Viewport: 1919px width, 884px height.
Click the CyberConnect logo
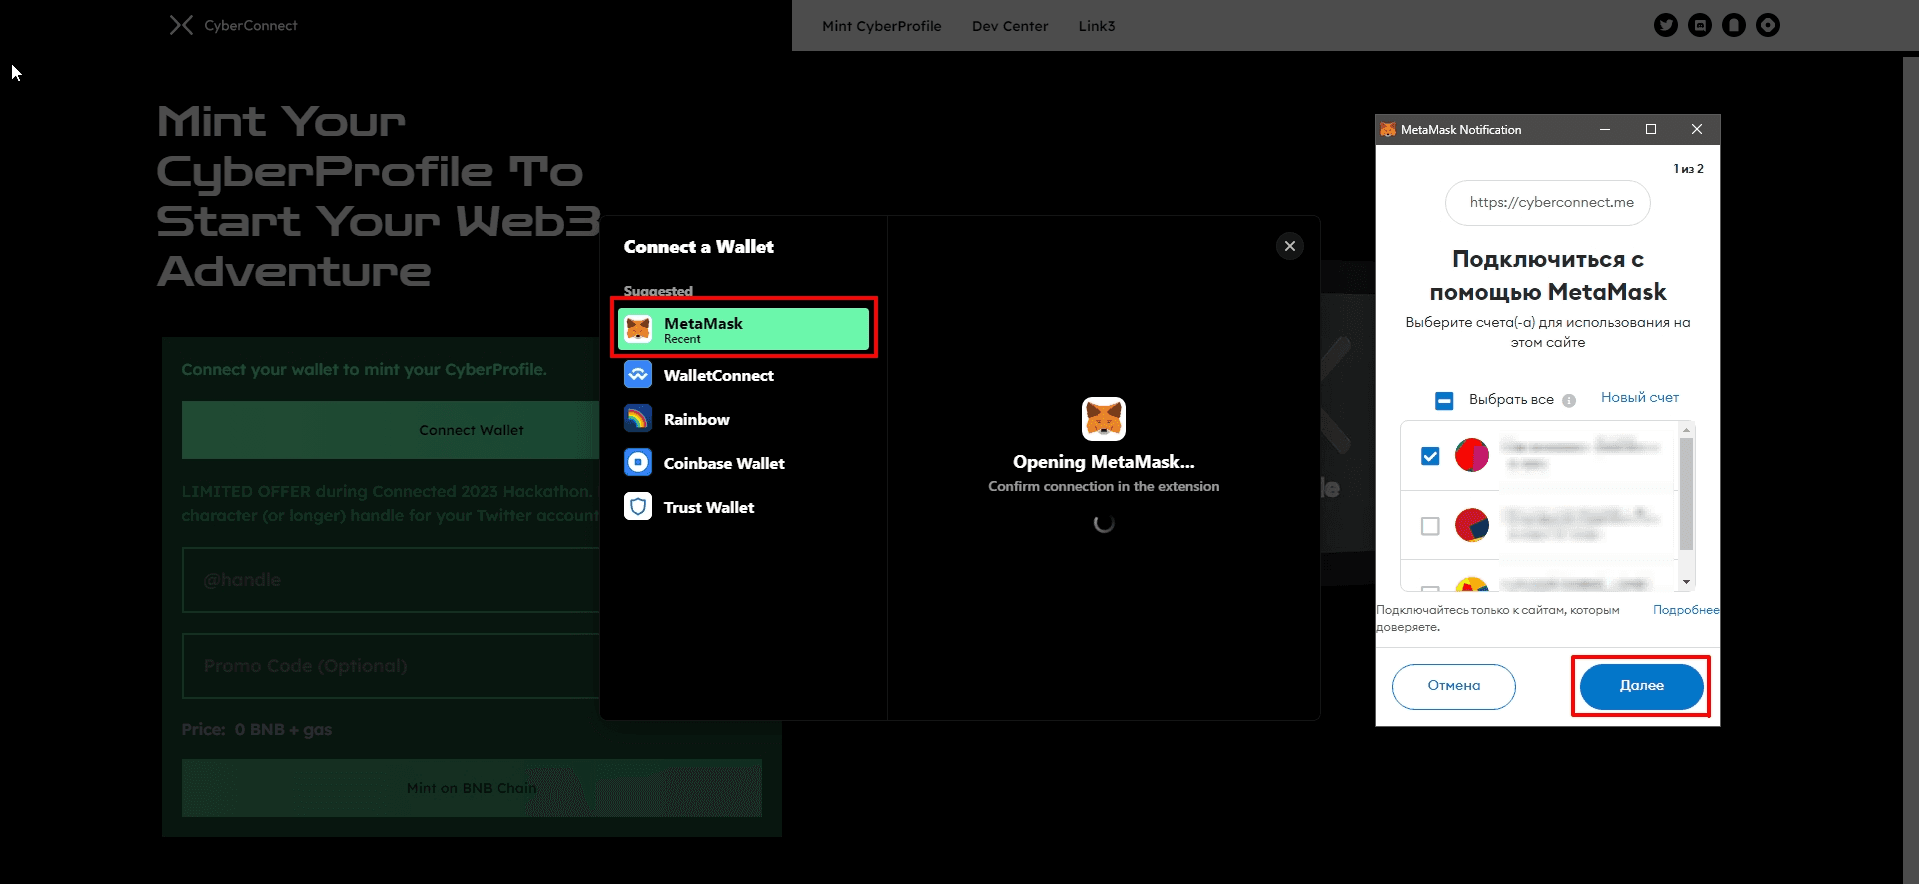coord(234,25)
